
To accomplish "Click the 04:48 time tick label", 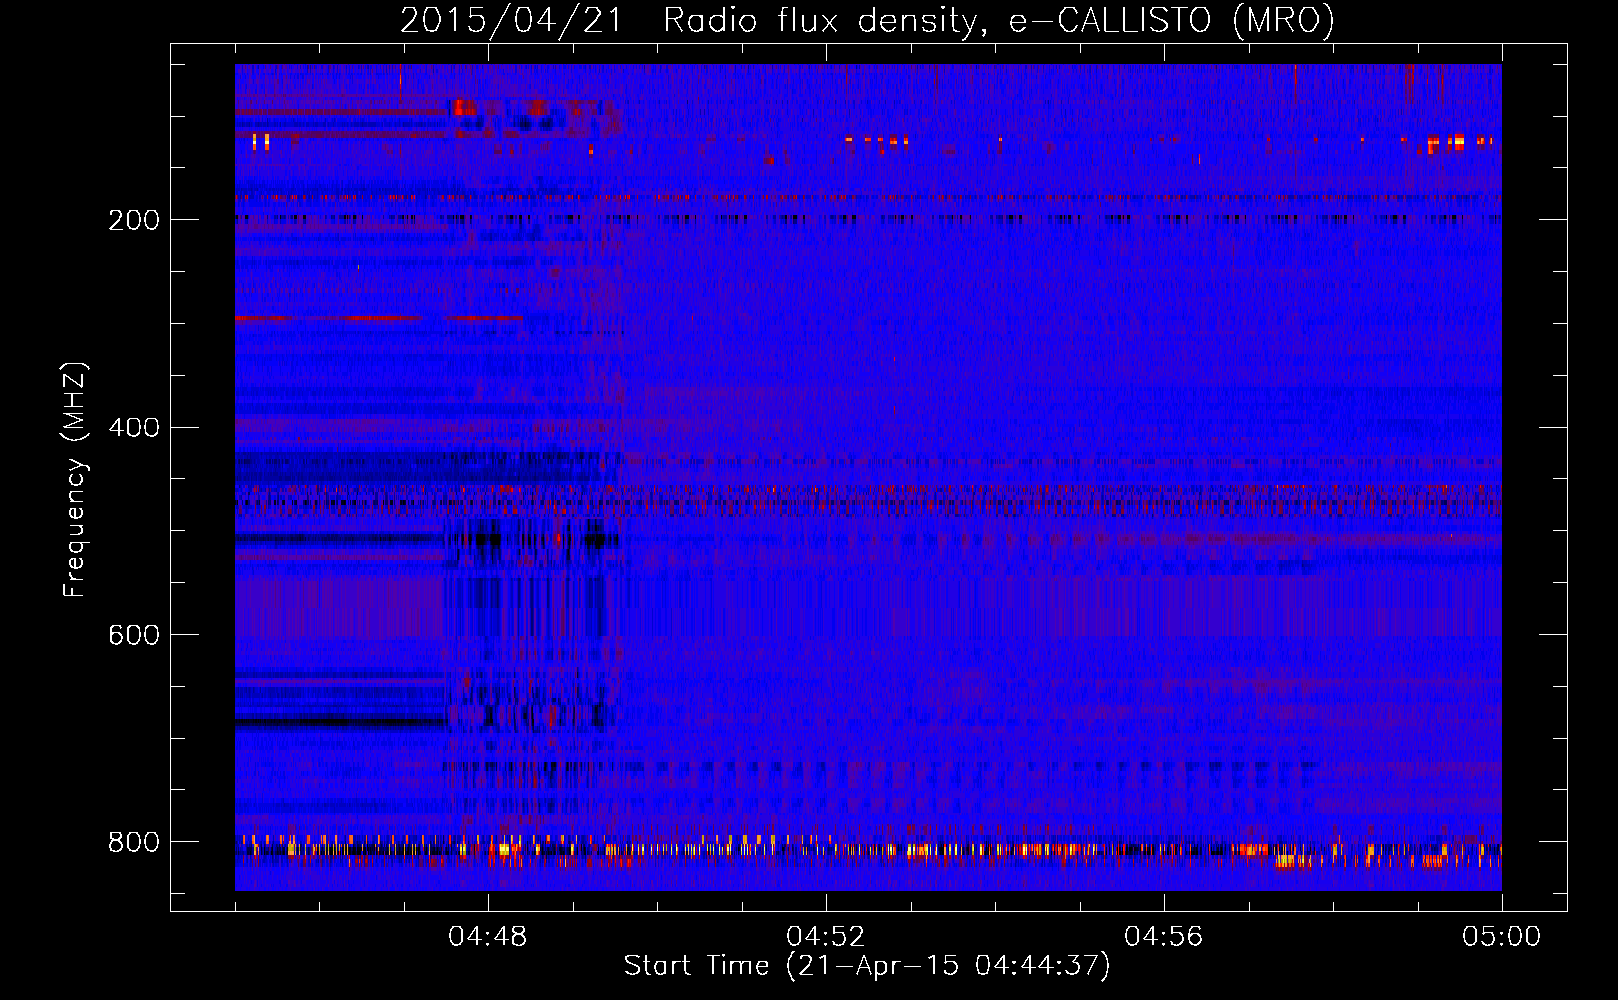I will click(x=487, y=937).
